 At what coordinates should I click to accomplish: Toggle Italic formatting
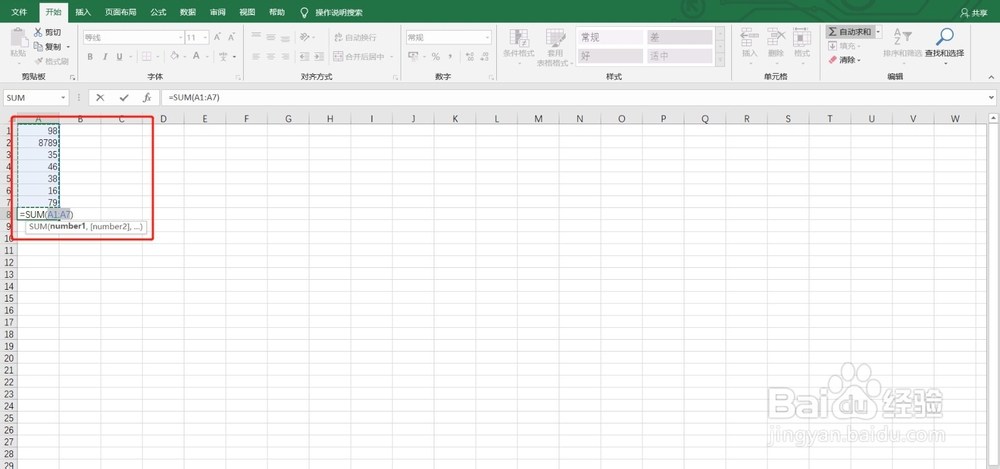tap(105, 57)
